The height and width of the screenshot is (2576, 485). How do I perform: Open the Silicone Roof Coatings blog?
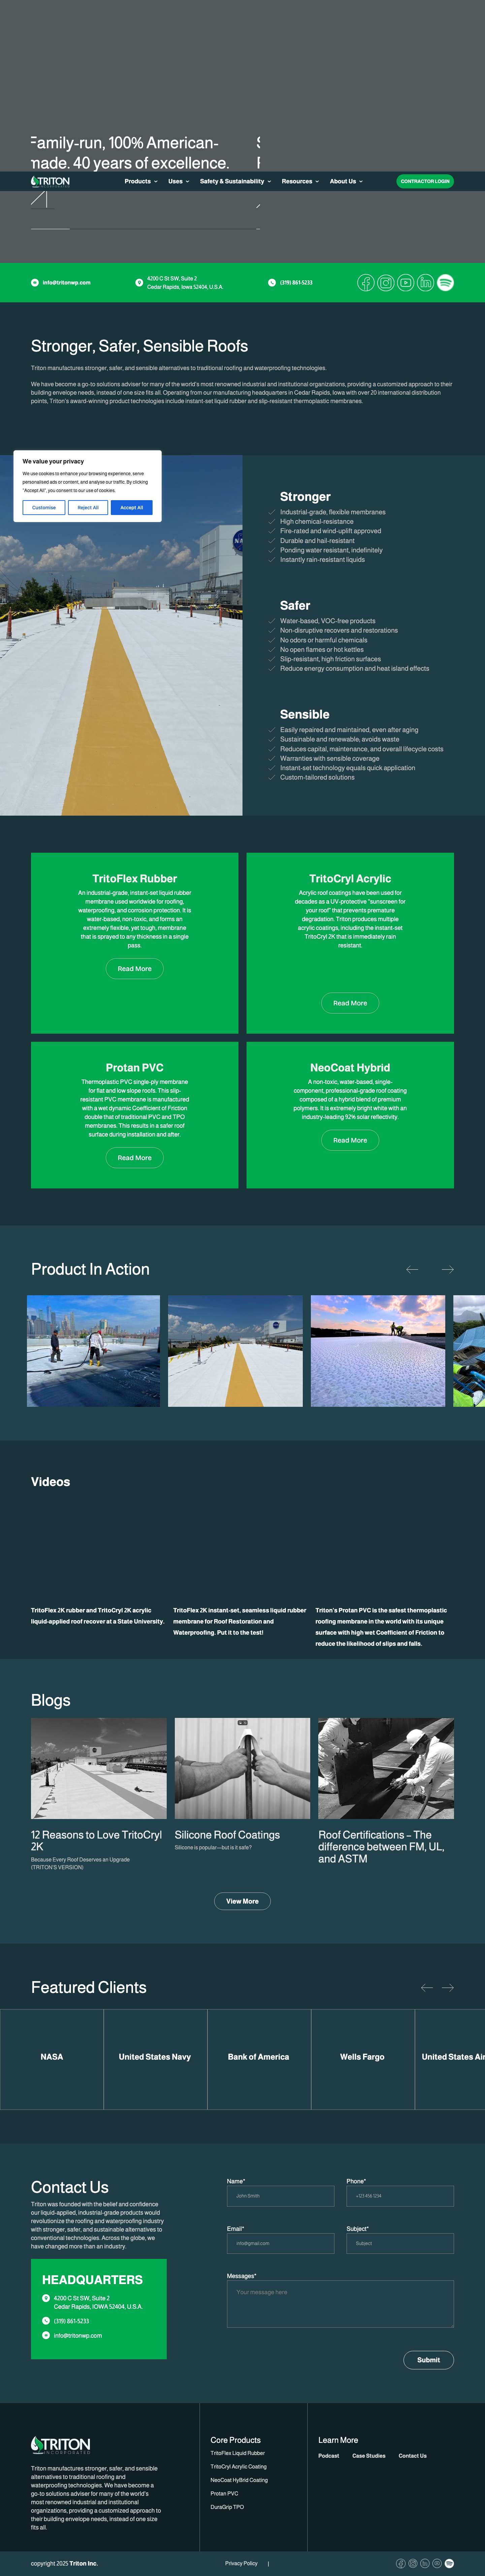coord(227,1835)
